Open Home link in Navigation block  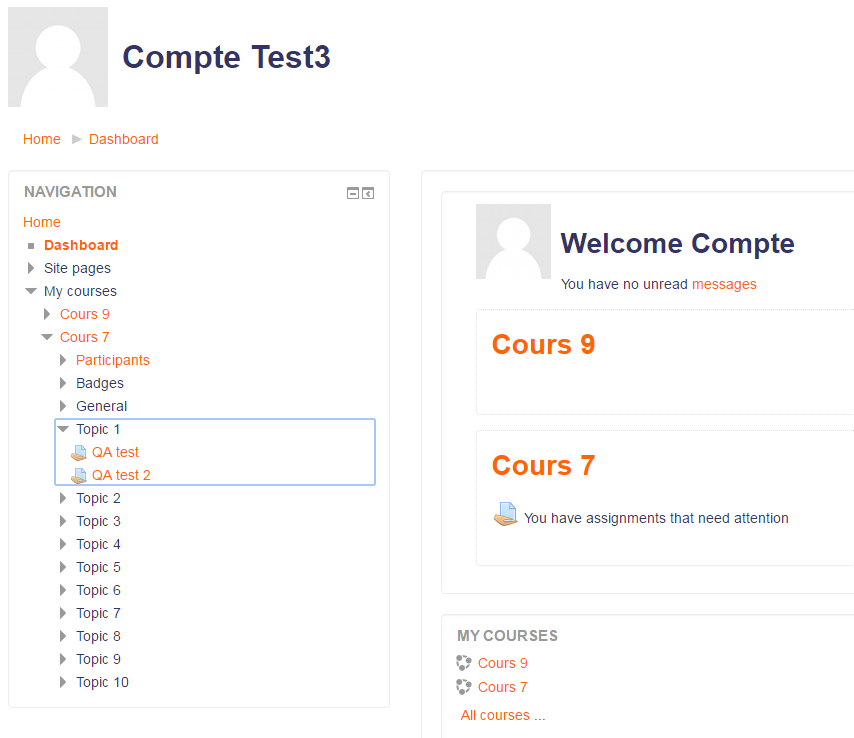tap(41, 222)
